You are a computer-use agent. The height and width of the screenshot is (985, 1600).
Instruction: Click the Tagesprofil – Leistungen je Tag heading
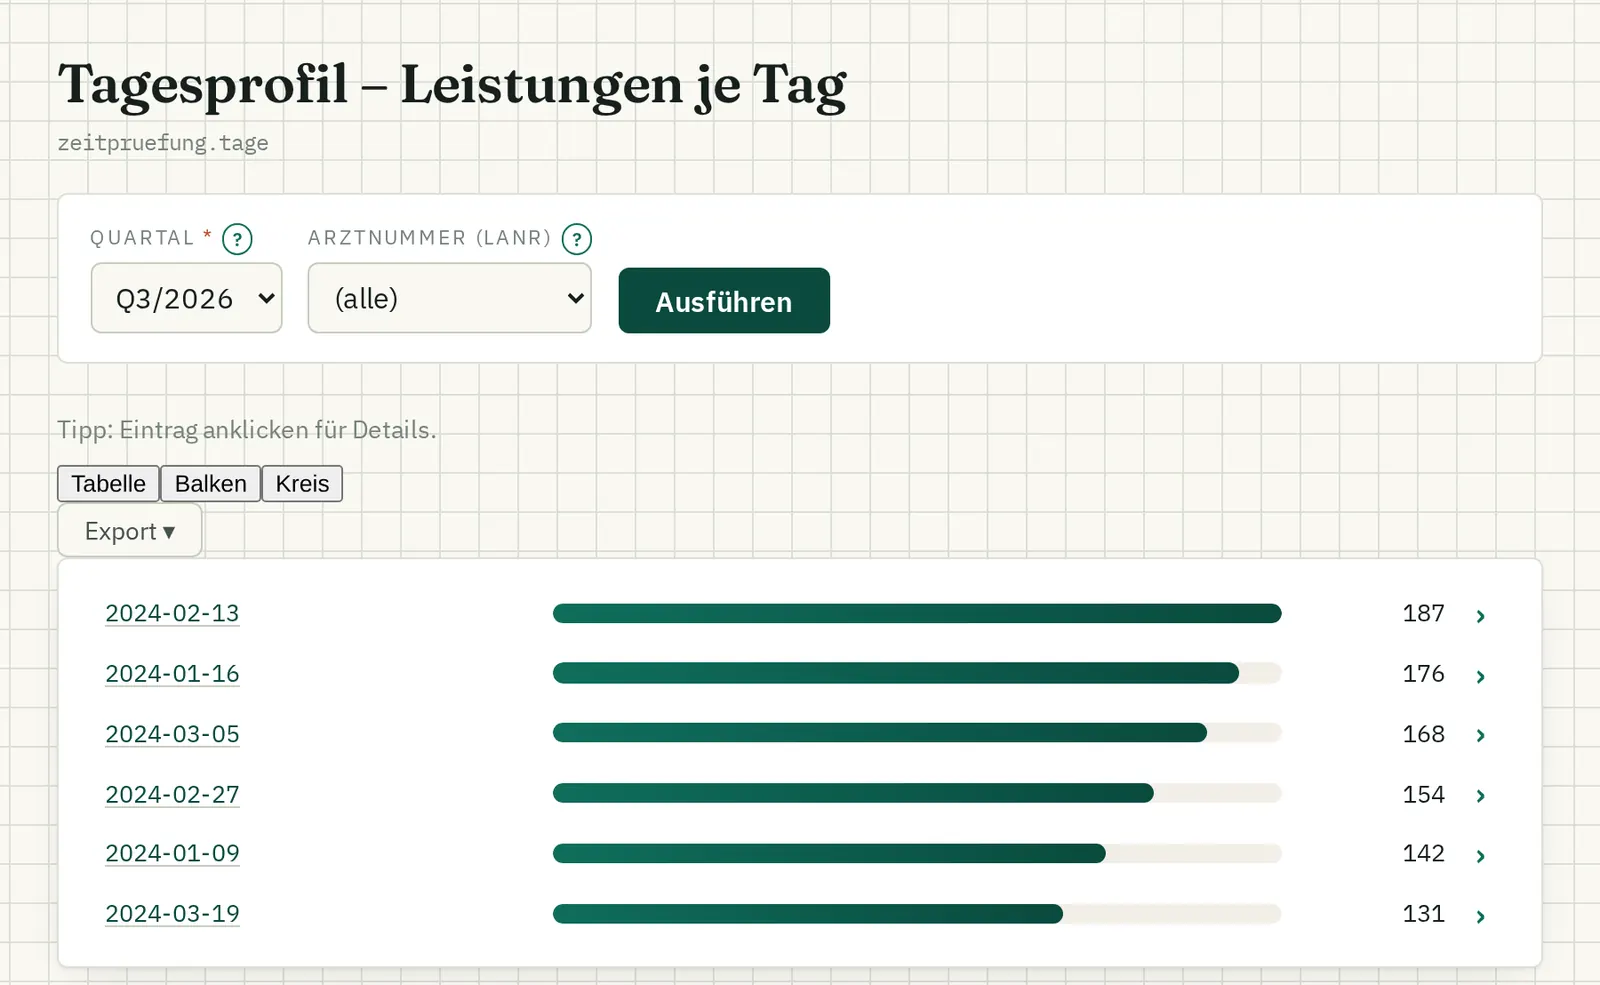pyautogui.click(x=452, y=86)
